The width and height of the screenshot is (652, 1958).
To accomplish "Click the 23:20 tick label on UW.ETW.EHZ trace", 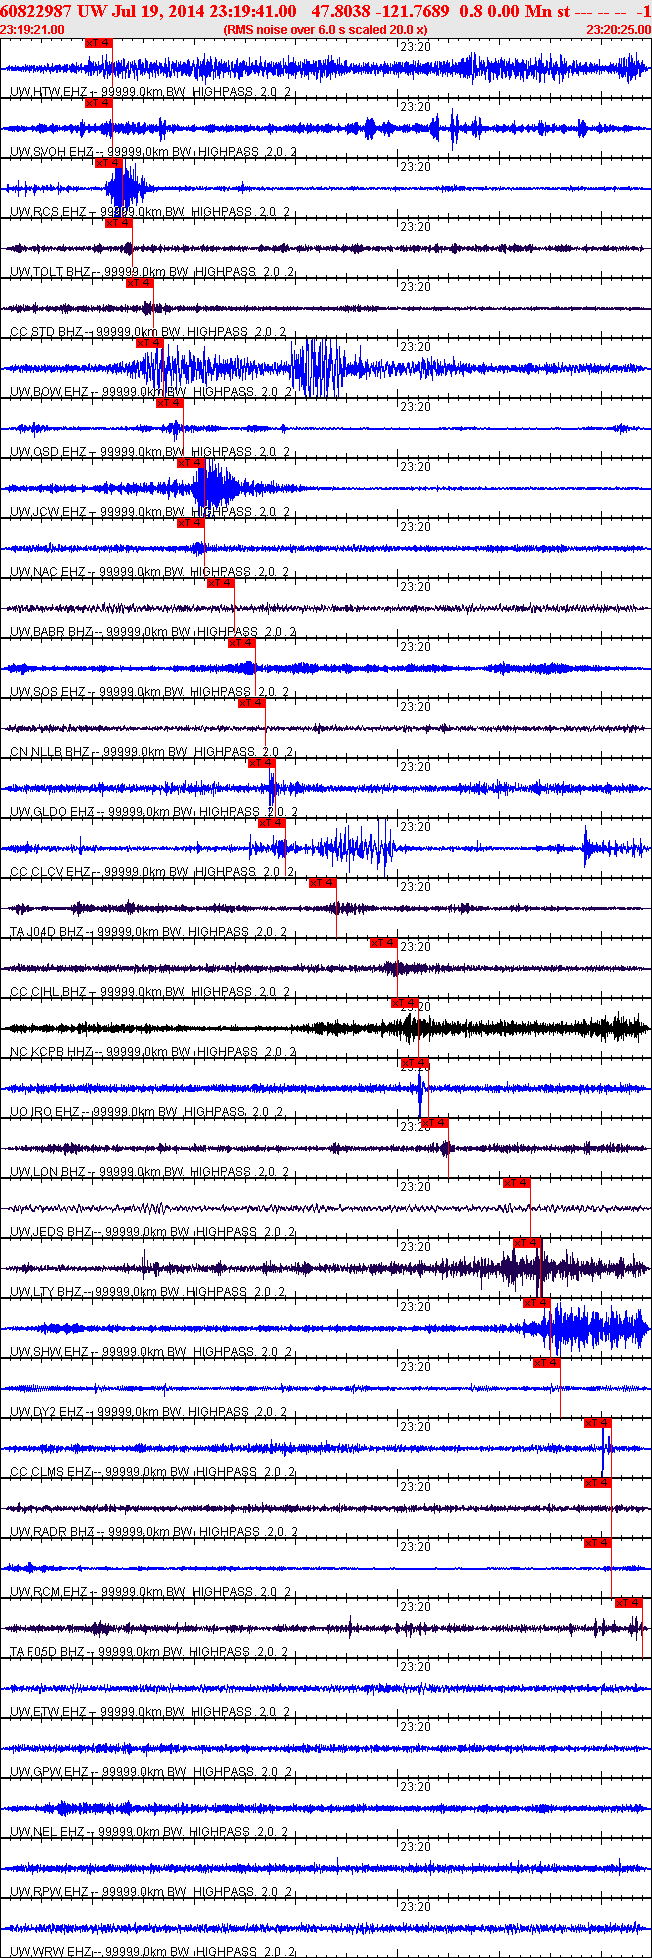I will tap(415, 1667).
